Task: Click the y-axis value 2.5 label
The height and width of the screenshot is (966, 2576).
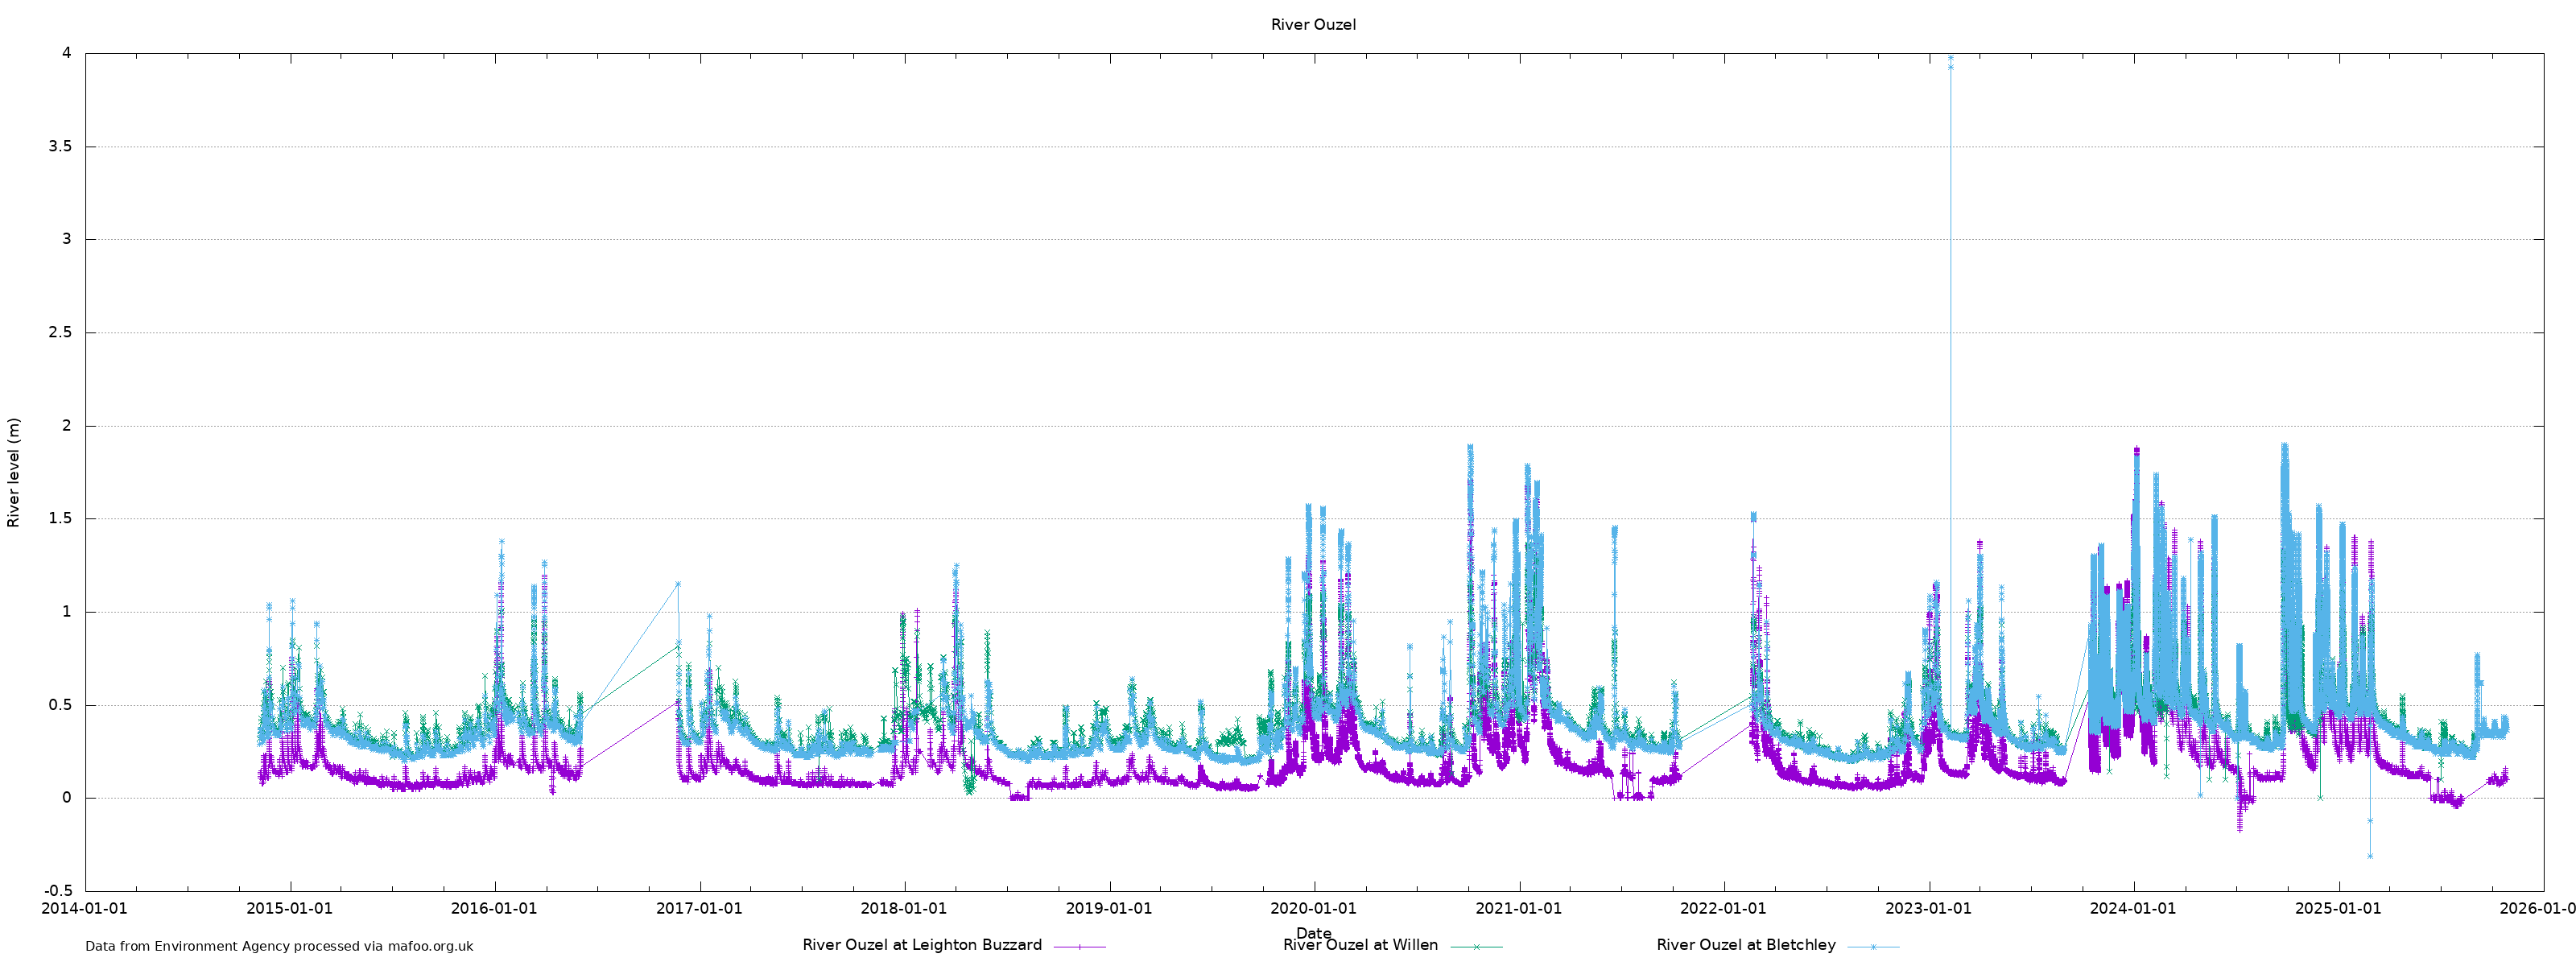Action: (60, 332)
